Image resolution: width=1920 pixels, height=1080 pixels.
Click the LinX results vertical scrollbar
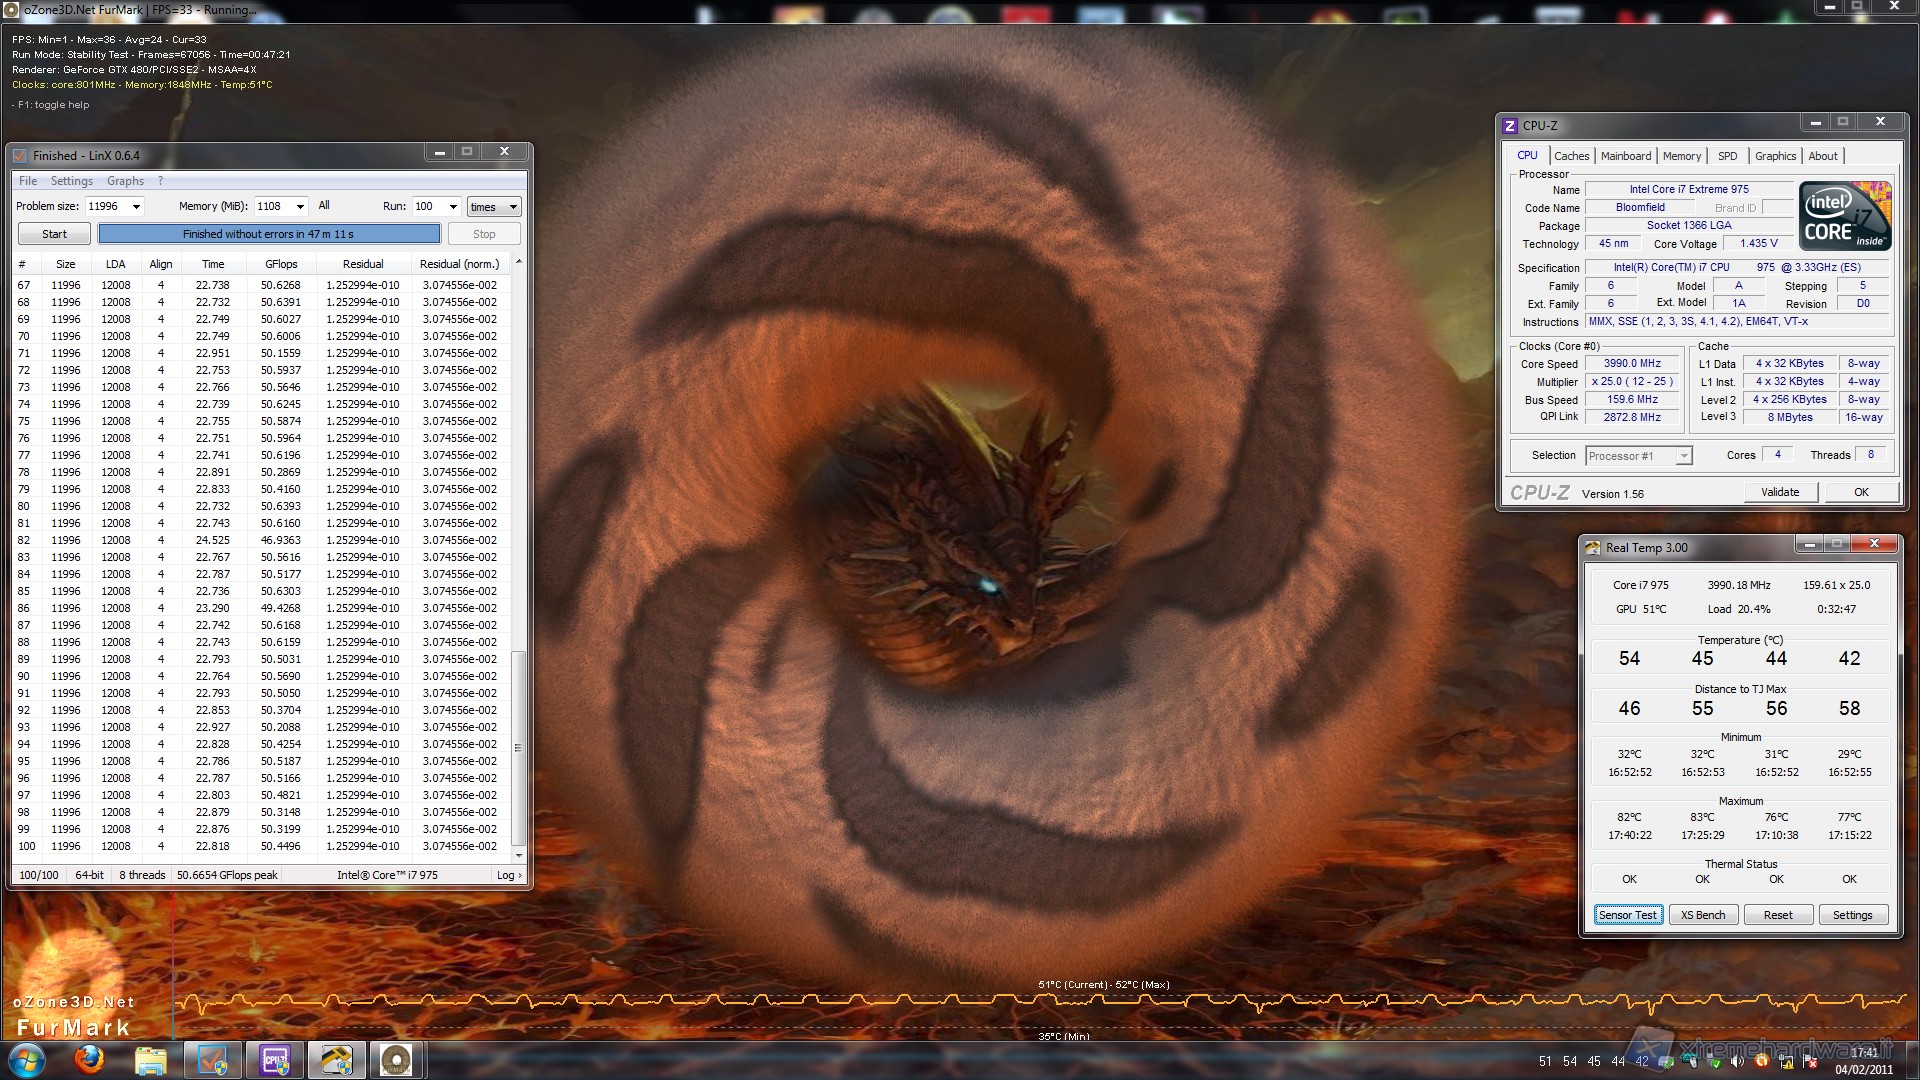click(x=518, y=747)
